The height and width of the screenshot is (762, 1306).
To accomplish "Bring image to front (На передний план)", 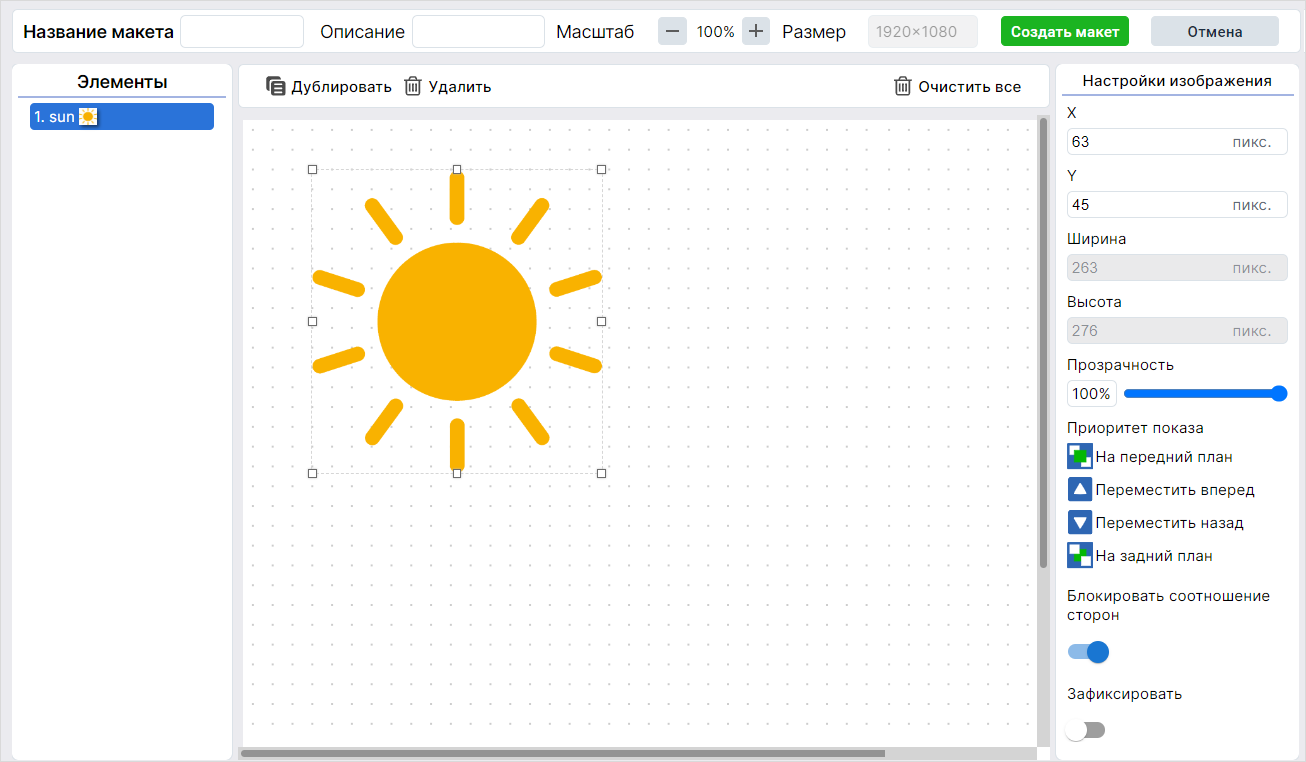I will pos(1080,457).
